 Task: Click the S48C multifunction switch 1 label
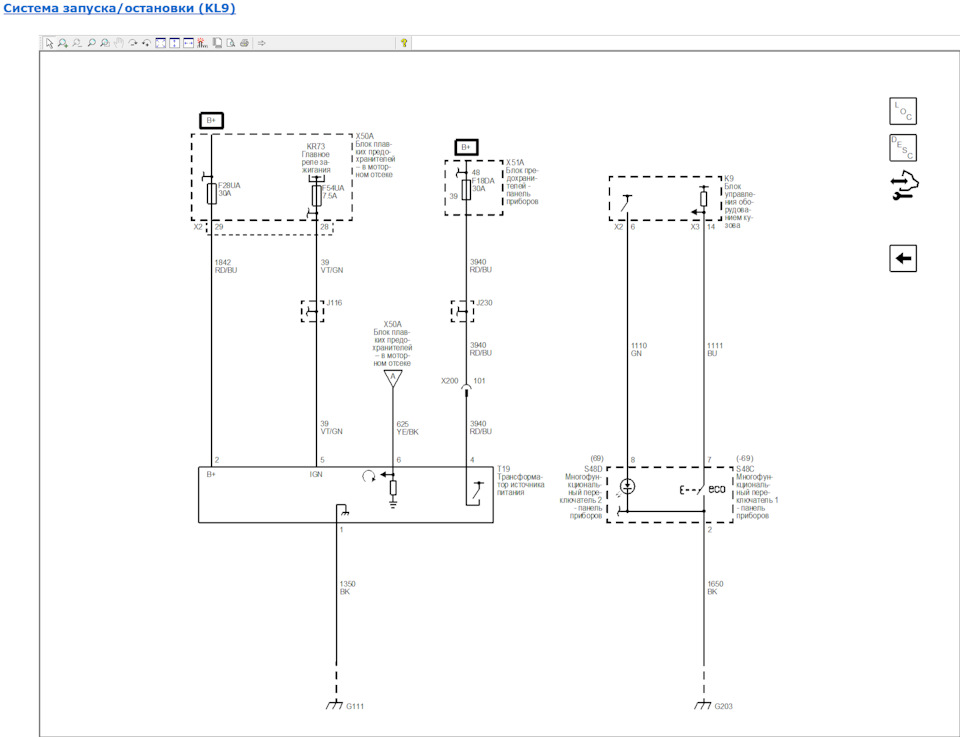tap(757, 492)
